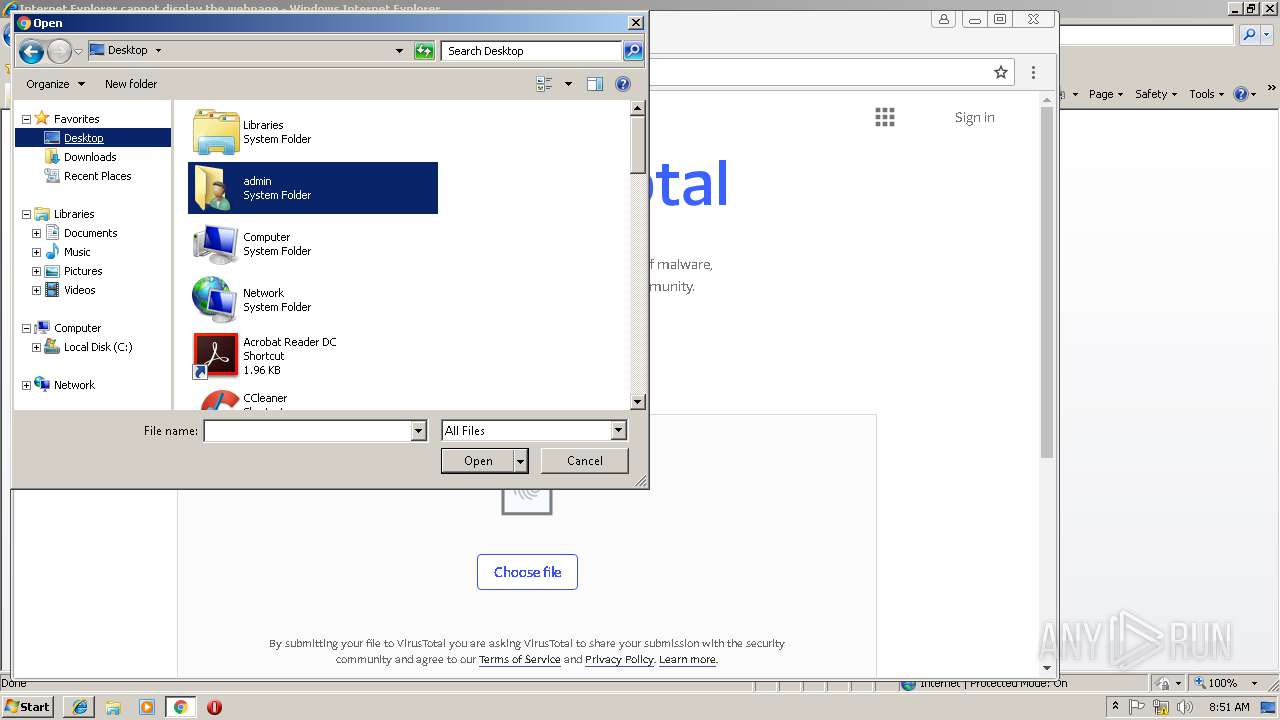The image size is (1280, 720).
Task: Open the IE zoom level 100% control
Action: (1227, 683)
